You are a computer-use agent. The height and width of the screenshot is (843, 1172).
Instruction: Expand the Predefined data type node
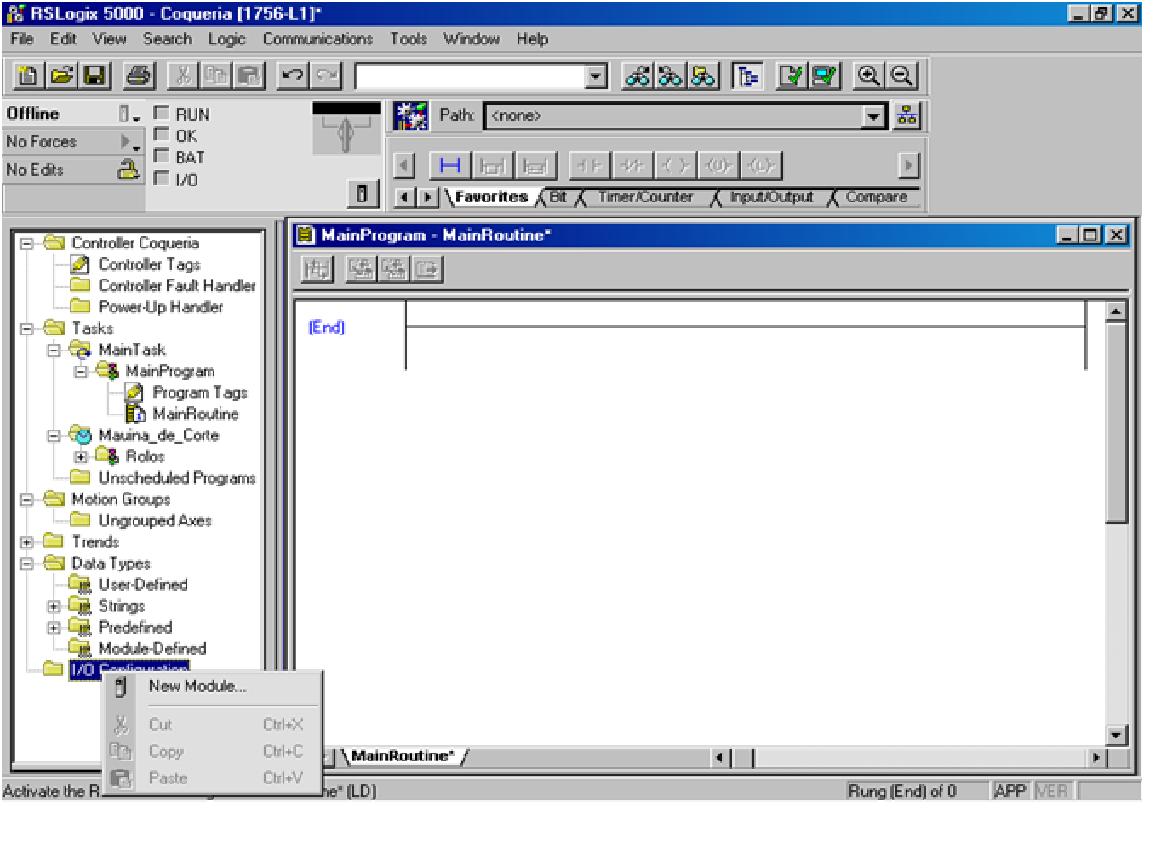(54, 628)
